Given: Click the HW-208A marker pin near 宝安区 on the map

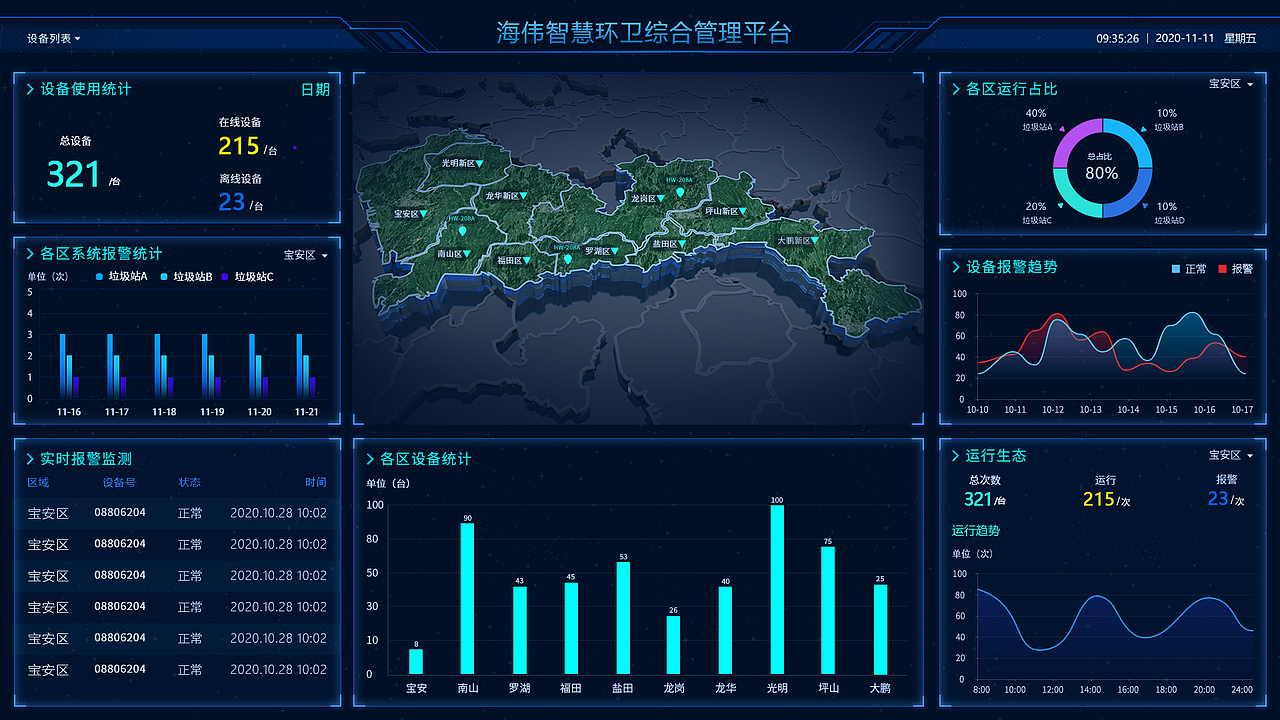Looking at the screenshot, I should 462,230.
